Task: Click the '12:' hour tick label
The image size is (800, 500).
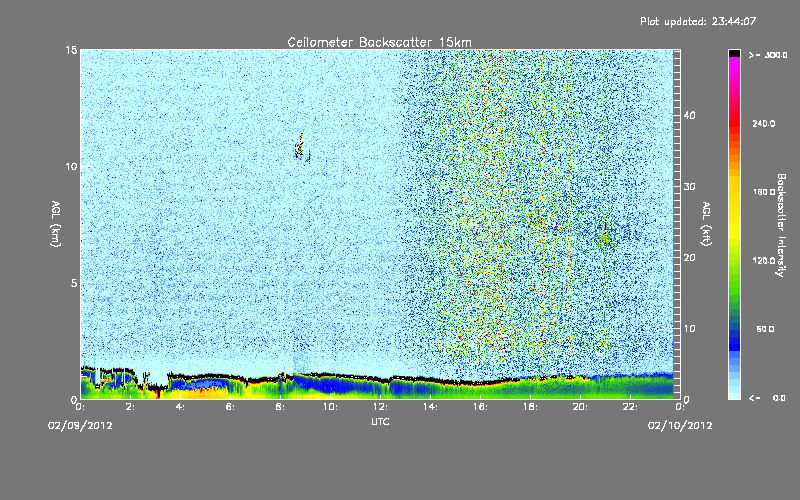Action: pos(380,407)
